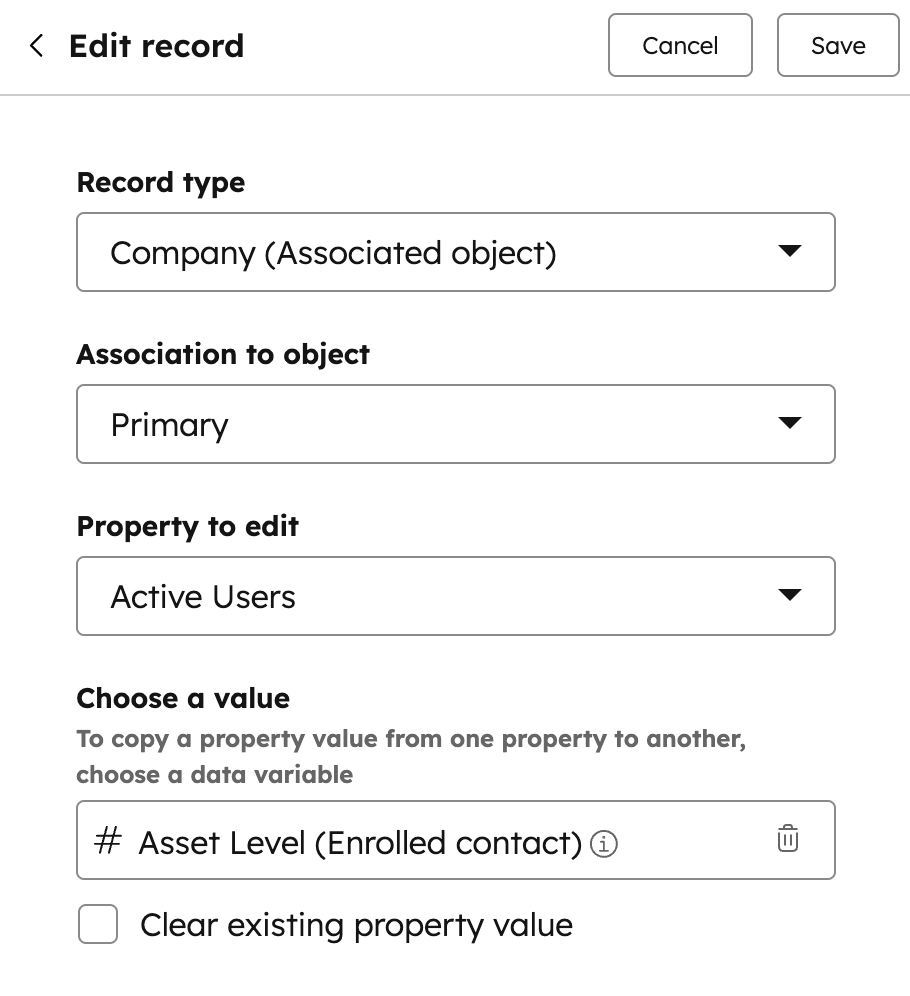Image resolution: width=910 pixels, height=996 pixels.
Task: Remove the selected data variable with trash icon
Action: [x=788, y=840]
